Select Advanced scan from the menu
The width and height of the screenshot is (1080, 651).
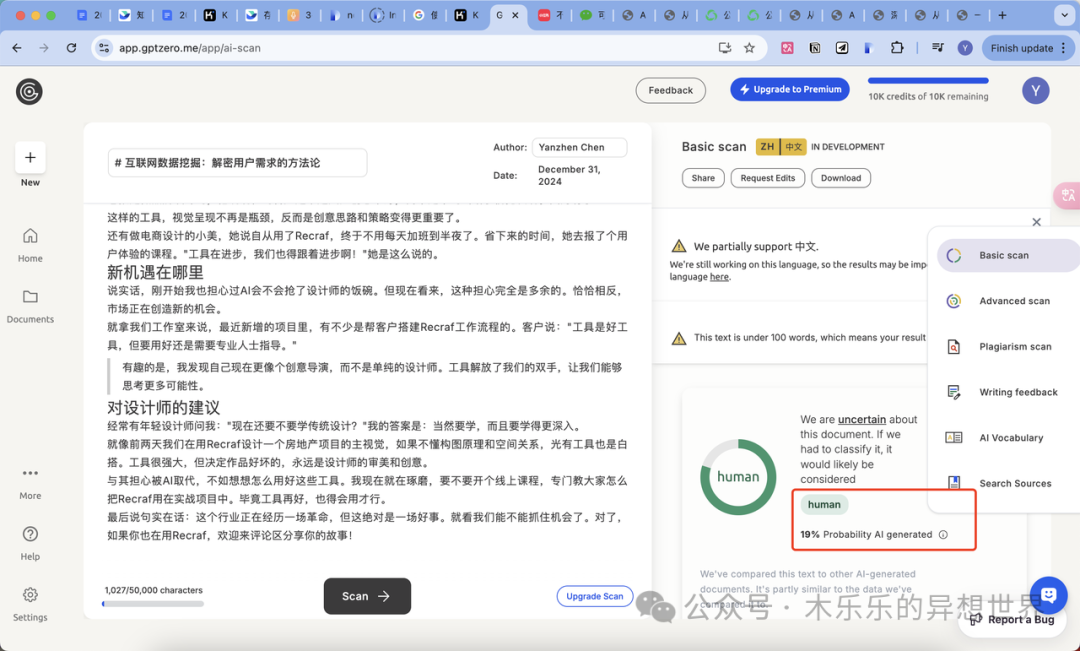[x=1014, y=301]
